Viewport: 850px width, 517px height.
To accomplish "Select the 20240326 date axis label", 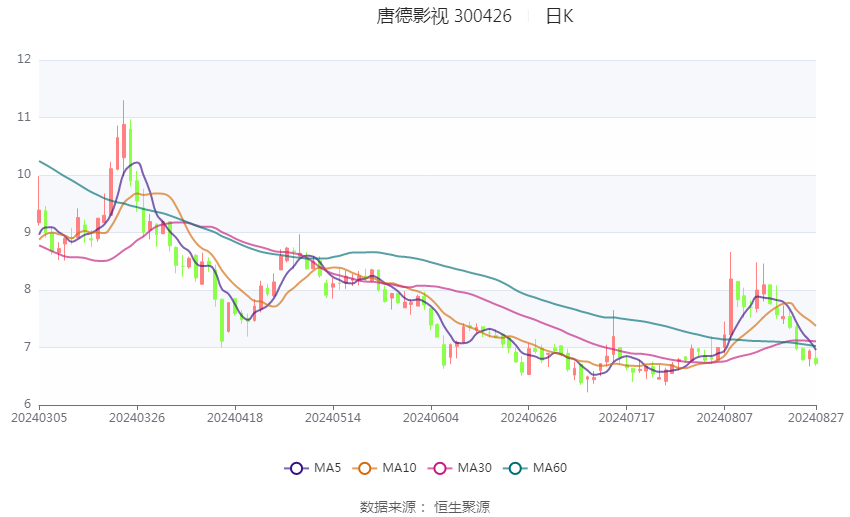I will 137,416.
